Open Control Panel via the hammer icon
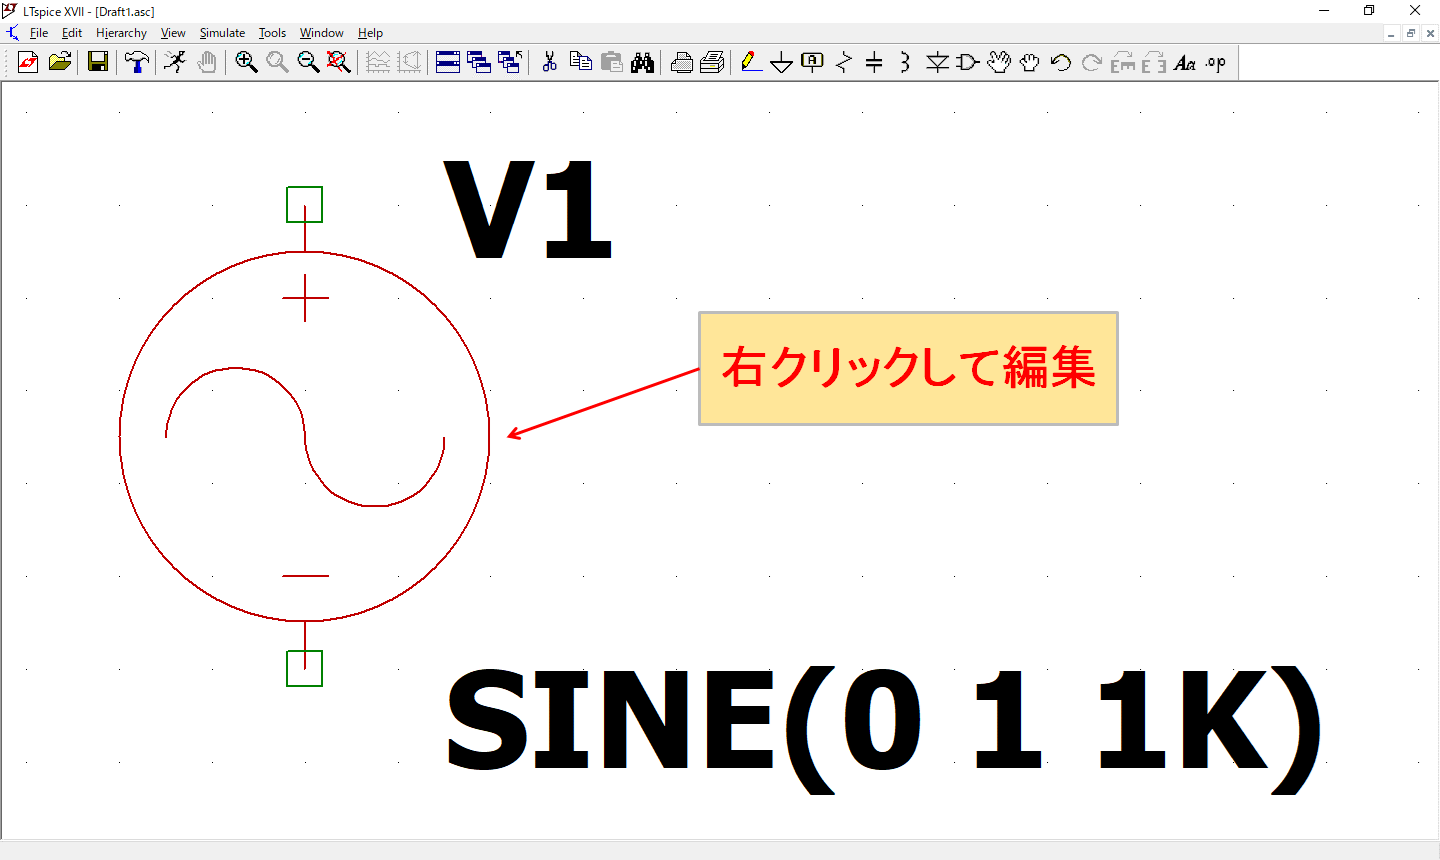 pyautogui.click(x=136, y=62)
